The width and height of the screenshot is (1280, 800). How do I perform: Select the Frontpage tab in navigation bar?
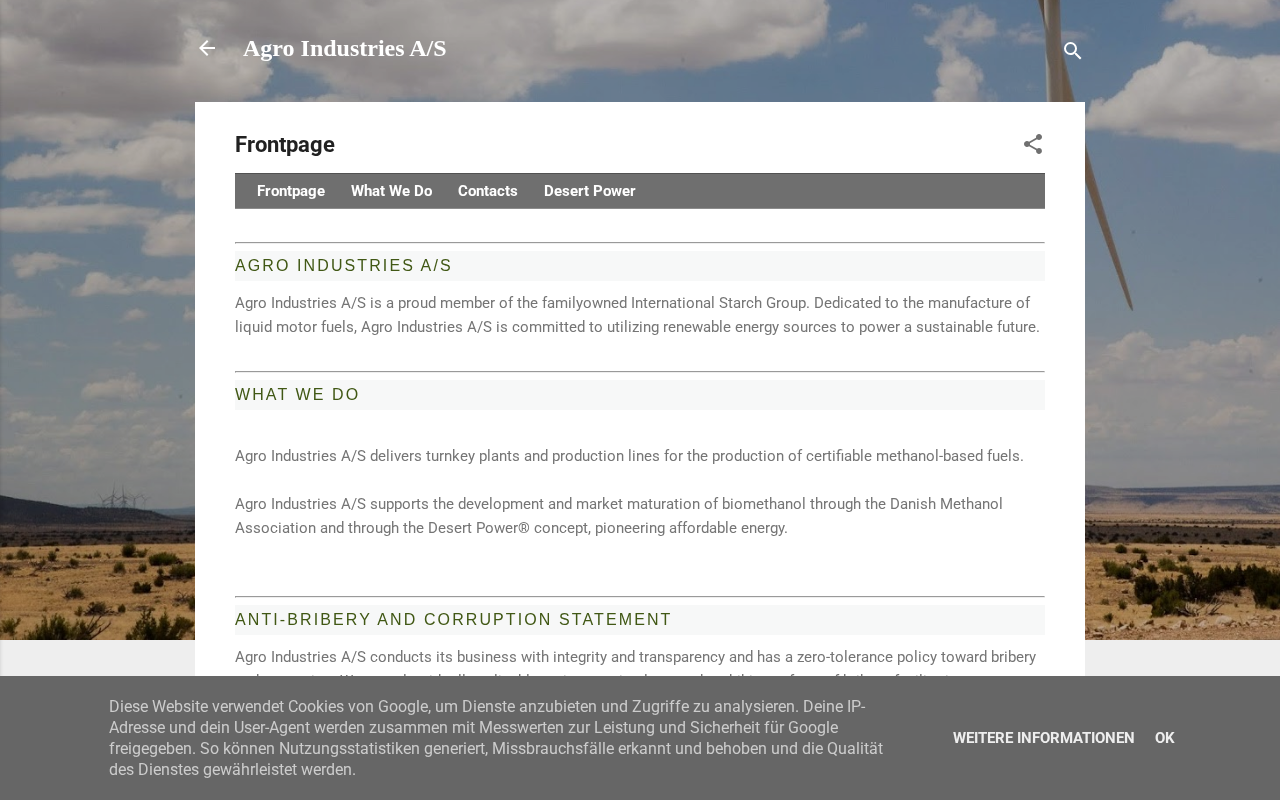(x=291, y=191)
